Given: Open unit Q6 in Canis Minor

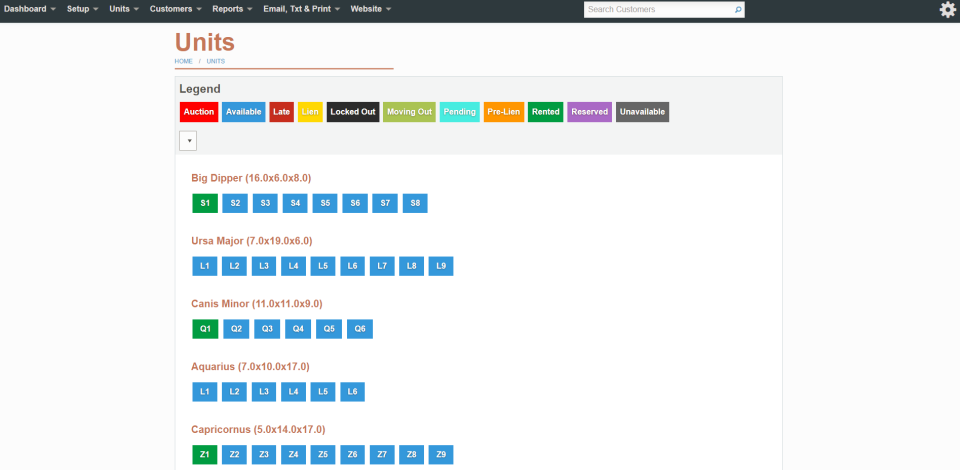Looking at the screenshot, I should (x=360, y=329).
